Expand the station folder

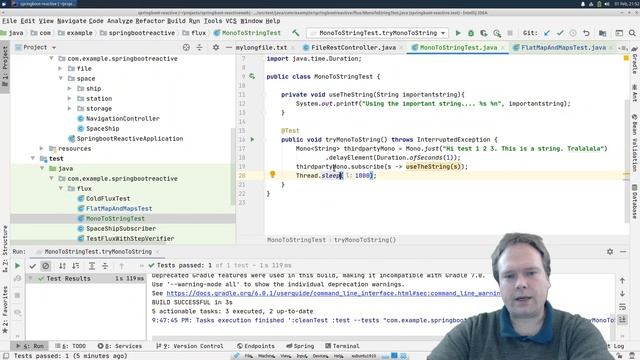[x=70, y=98]
